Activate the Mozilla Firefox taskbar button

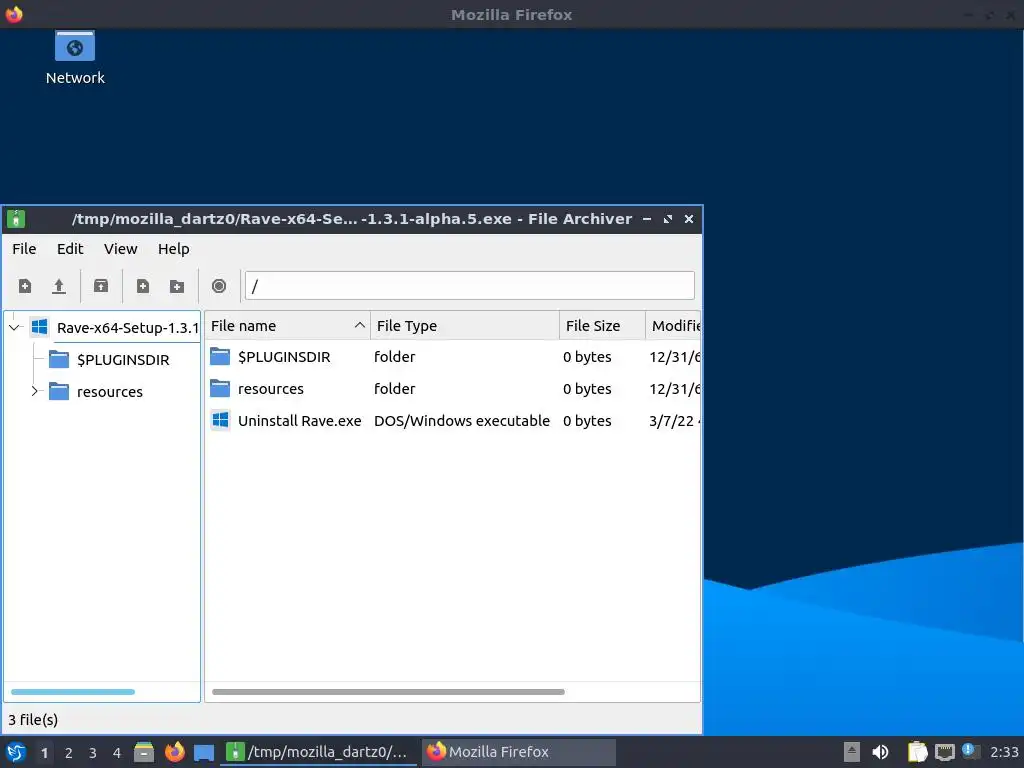(519, 752)
